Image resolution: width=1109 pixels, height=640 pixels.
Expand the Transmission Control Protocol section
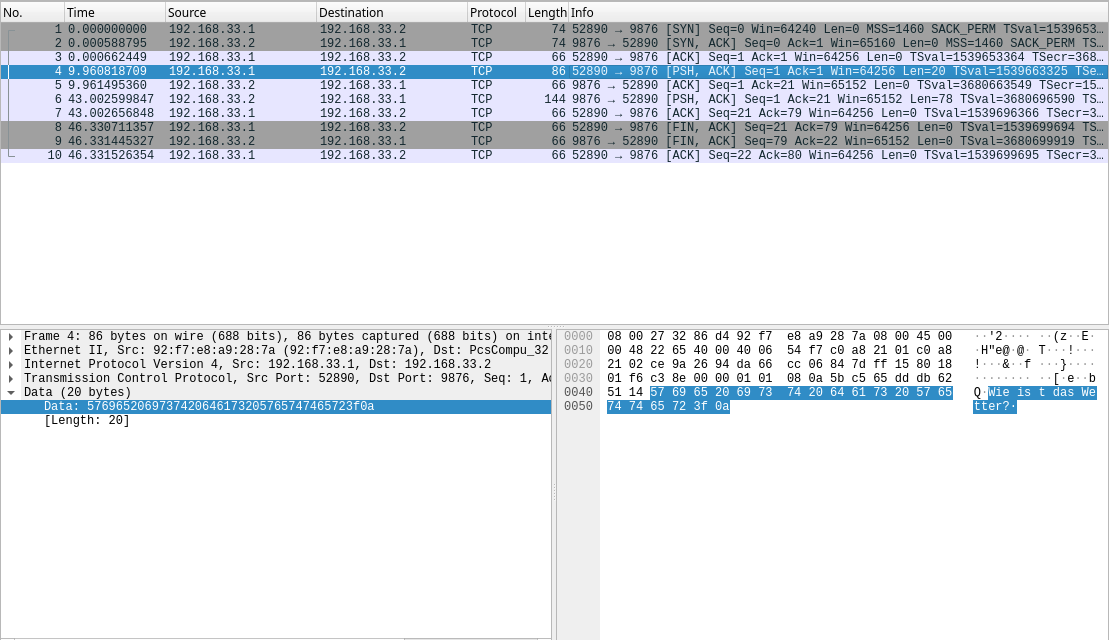[x=9, y=378]
